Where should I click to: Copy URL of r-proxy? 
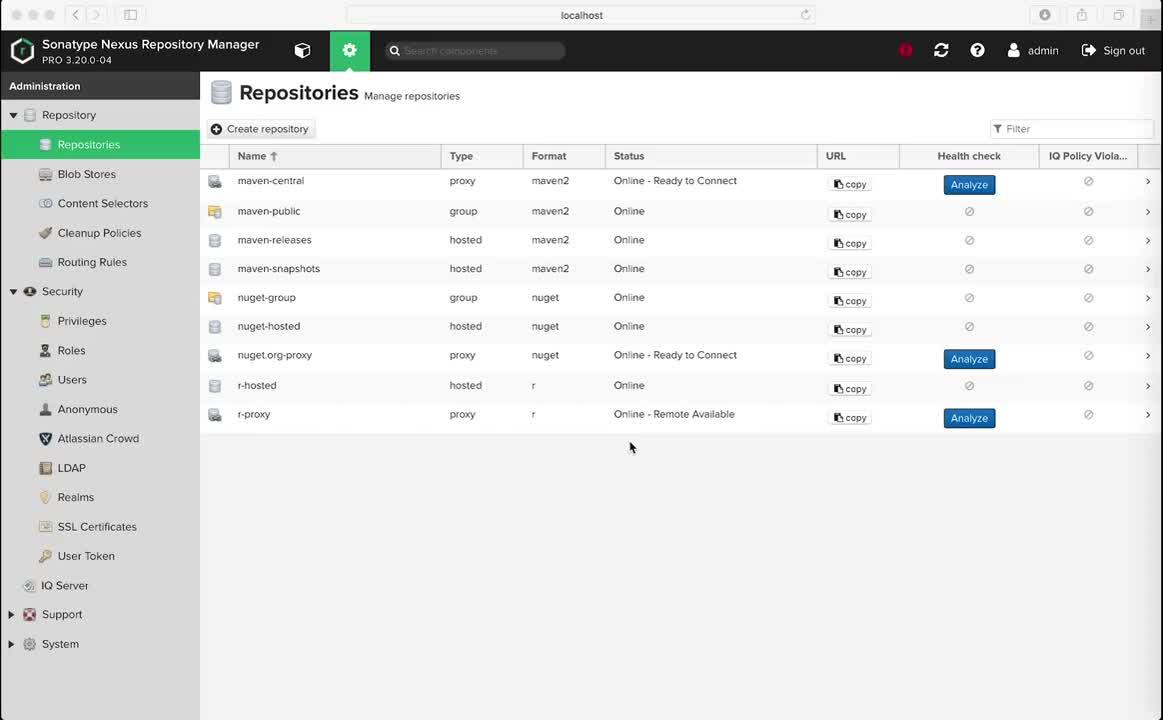point(850,417)
